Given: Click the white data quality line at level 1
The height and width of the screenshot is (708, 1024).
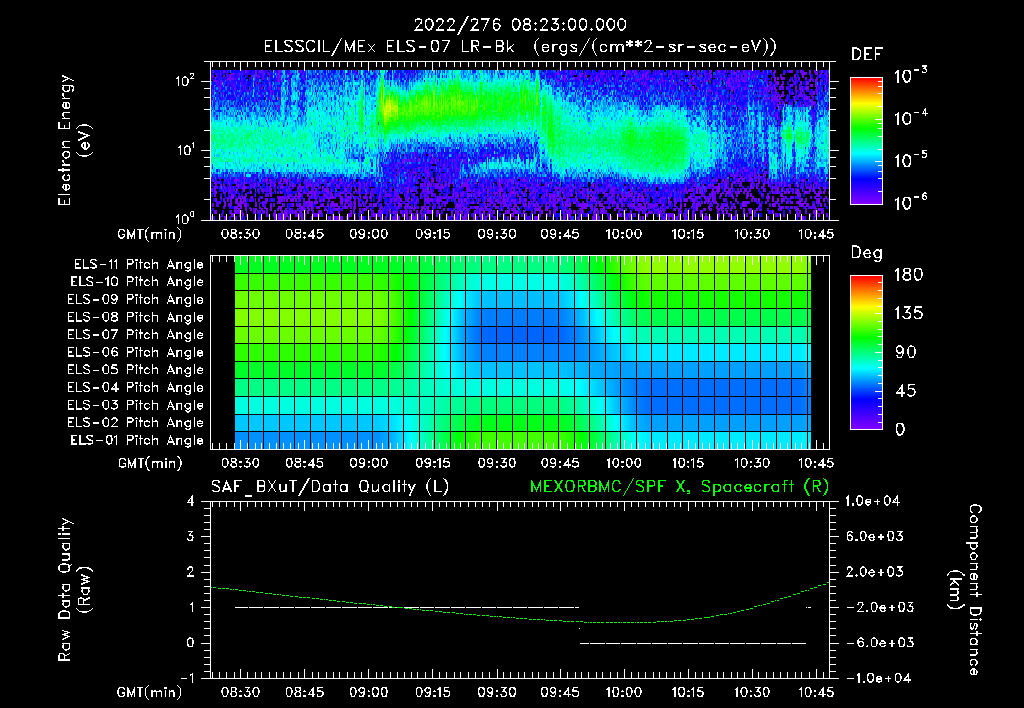Looking at the screenshot, I should [x=407, y=607].
